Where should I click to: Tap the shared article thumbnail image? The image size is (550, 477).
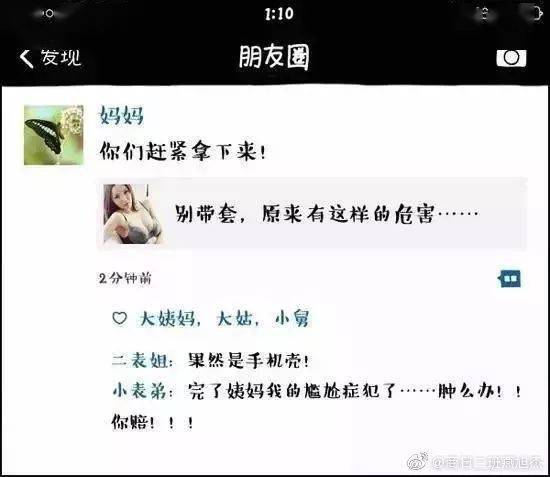(x=133, y=214)
